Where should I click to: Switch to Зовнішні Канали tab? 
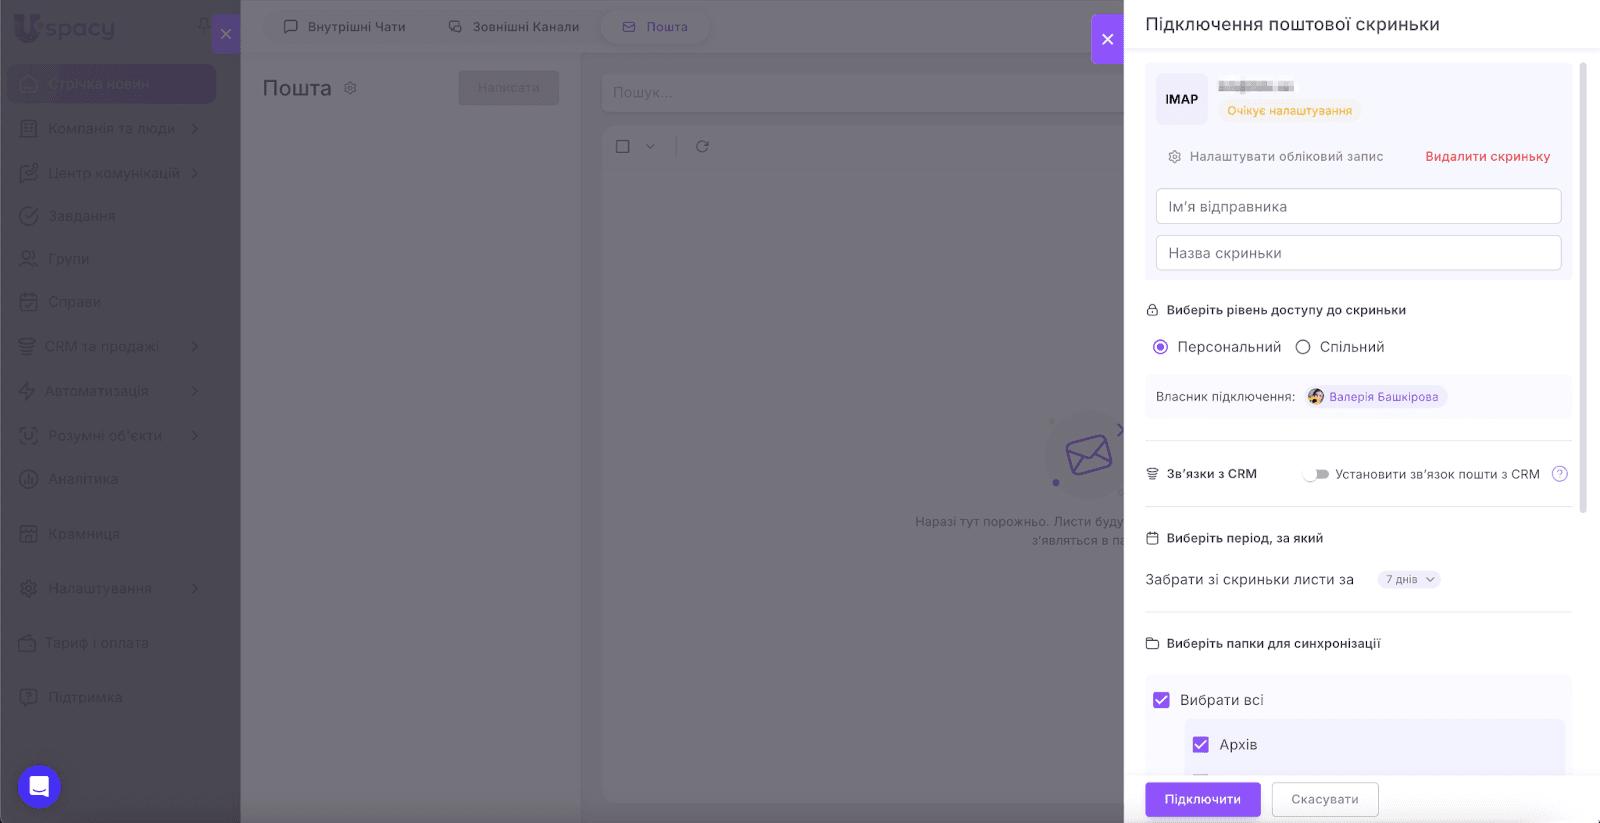pyautogui.click(x=514, y=27)
